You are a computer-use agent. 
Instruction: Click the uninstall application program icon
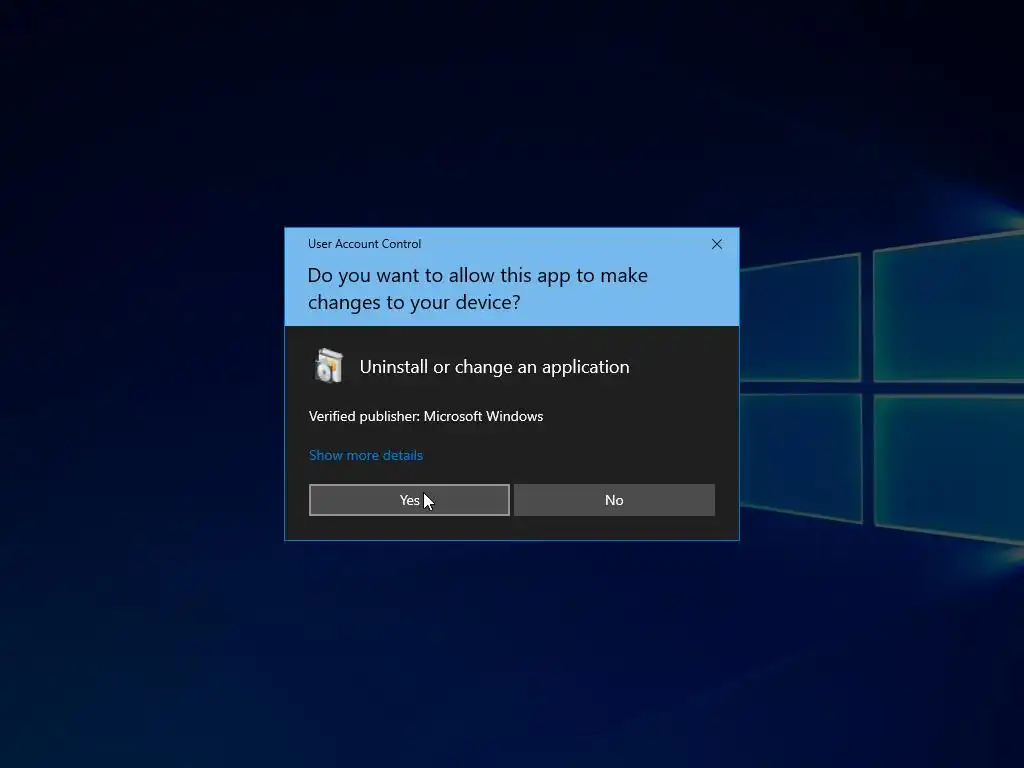(x=328, y=366)
